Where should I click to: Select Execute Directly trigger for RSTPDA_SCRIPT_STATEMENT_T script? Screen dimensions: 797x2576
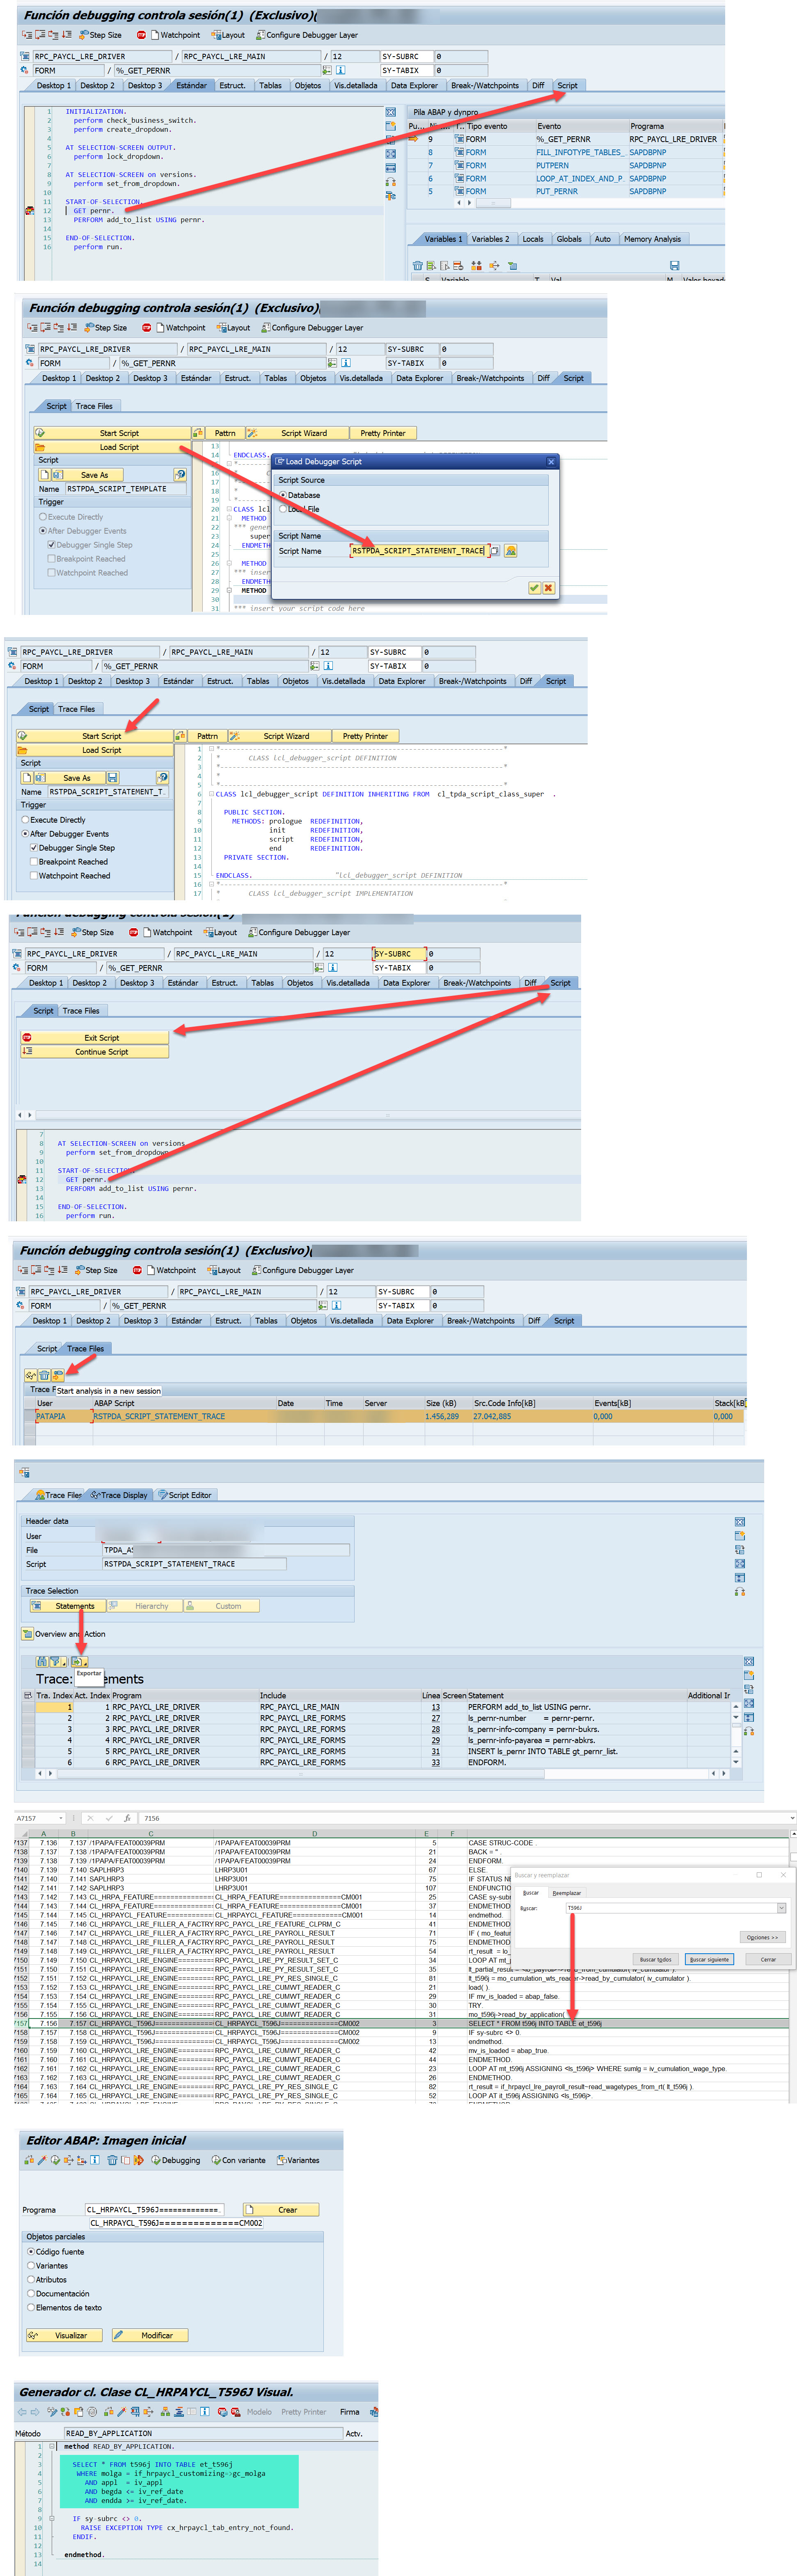[x=26, y=820]
